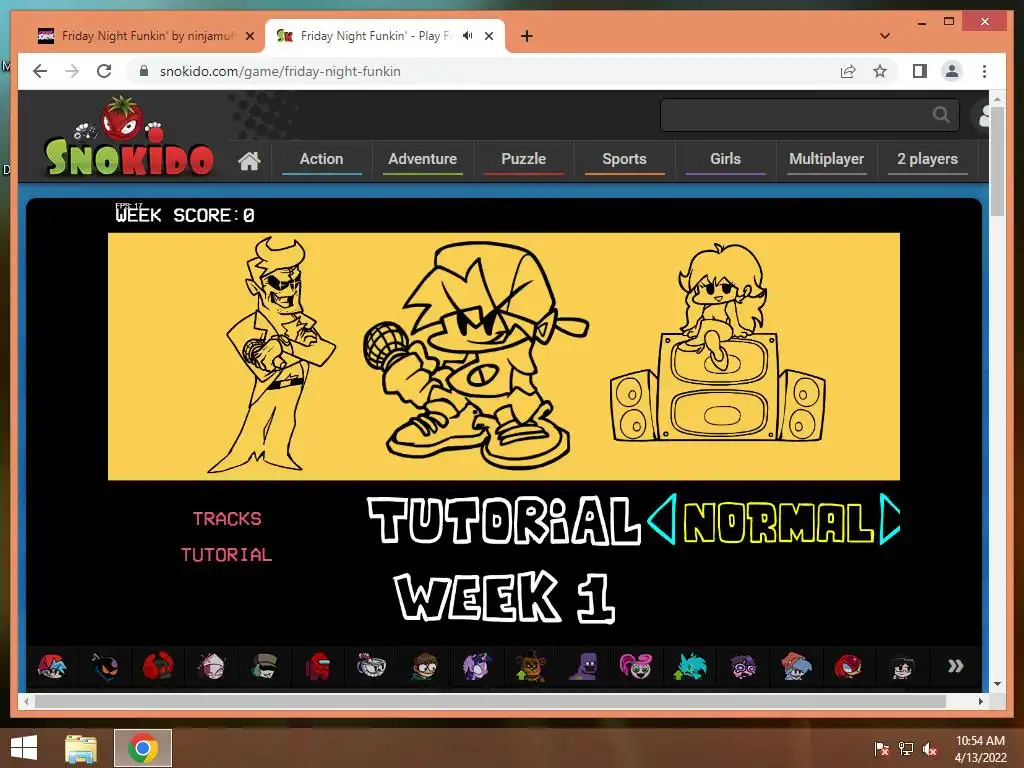Open the user account avatar on Snokido
The height and width of the screenshot is (768, 1024).
coord(983,116)
